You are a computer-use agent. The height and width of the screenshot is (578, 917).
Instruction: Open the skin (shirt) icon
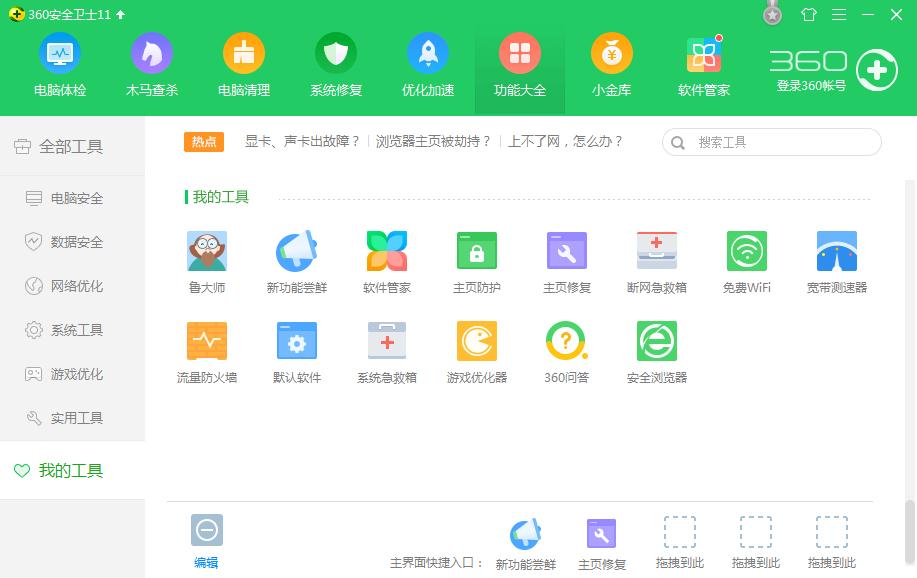(809, 14)
